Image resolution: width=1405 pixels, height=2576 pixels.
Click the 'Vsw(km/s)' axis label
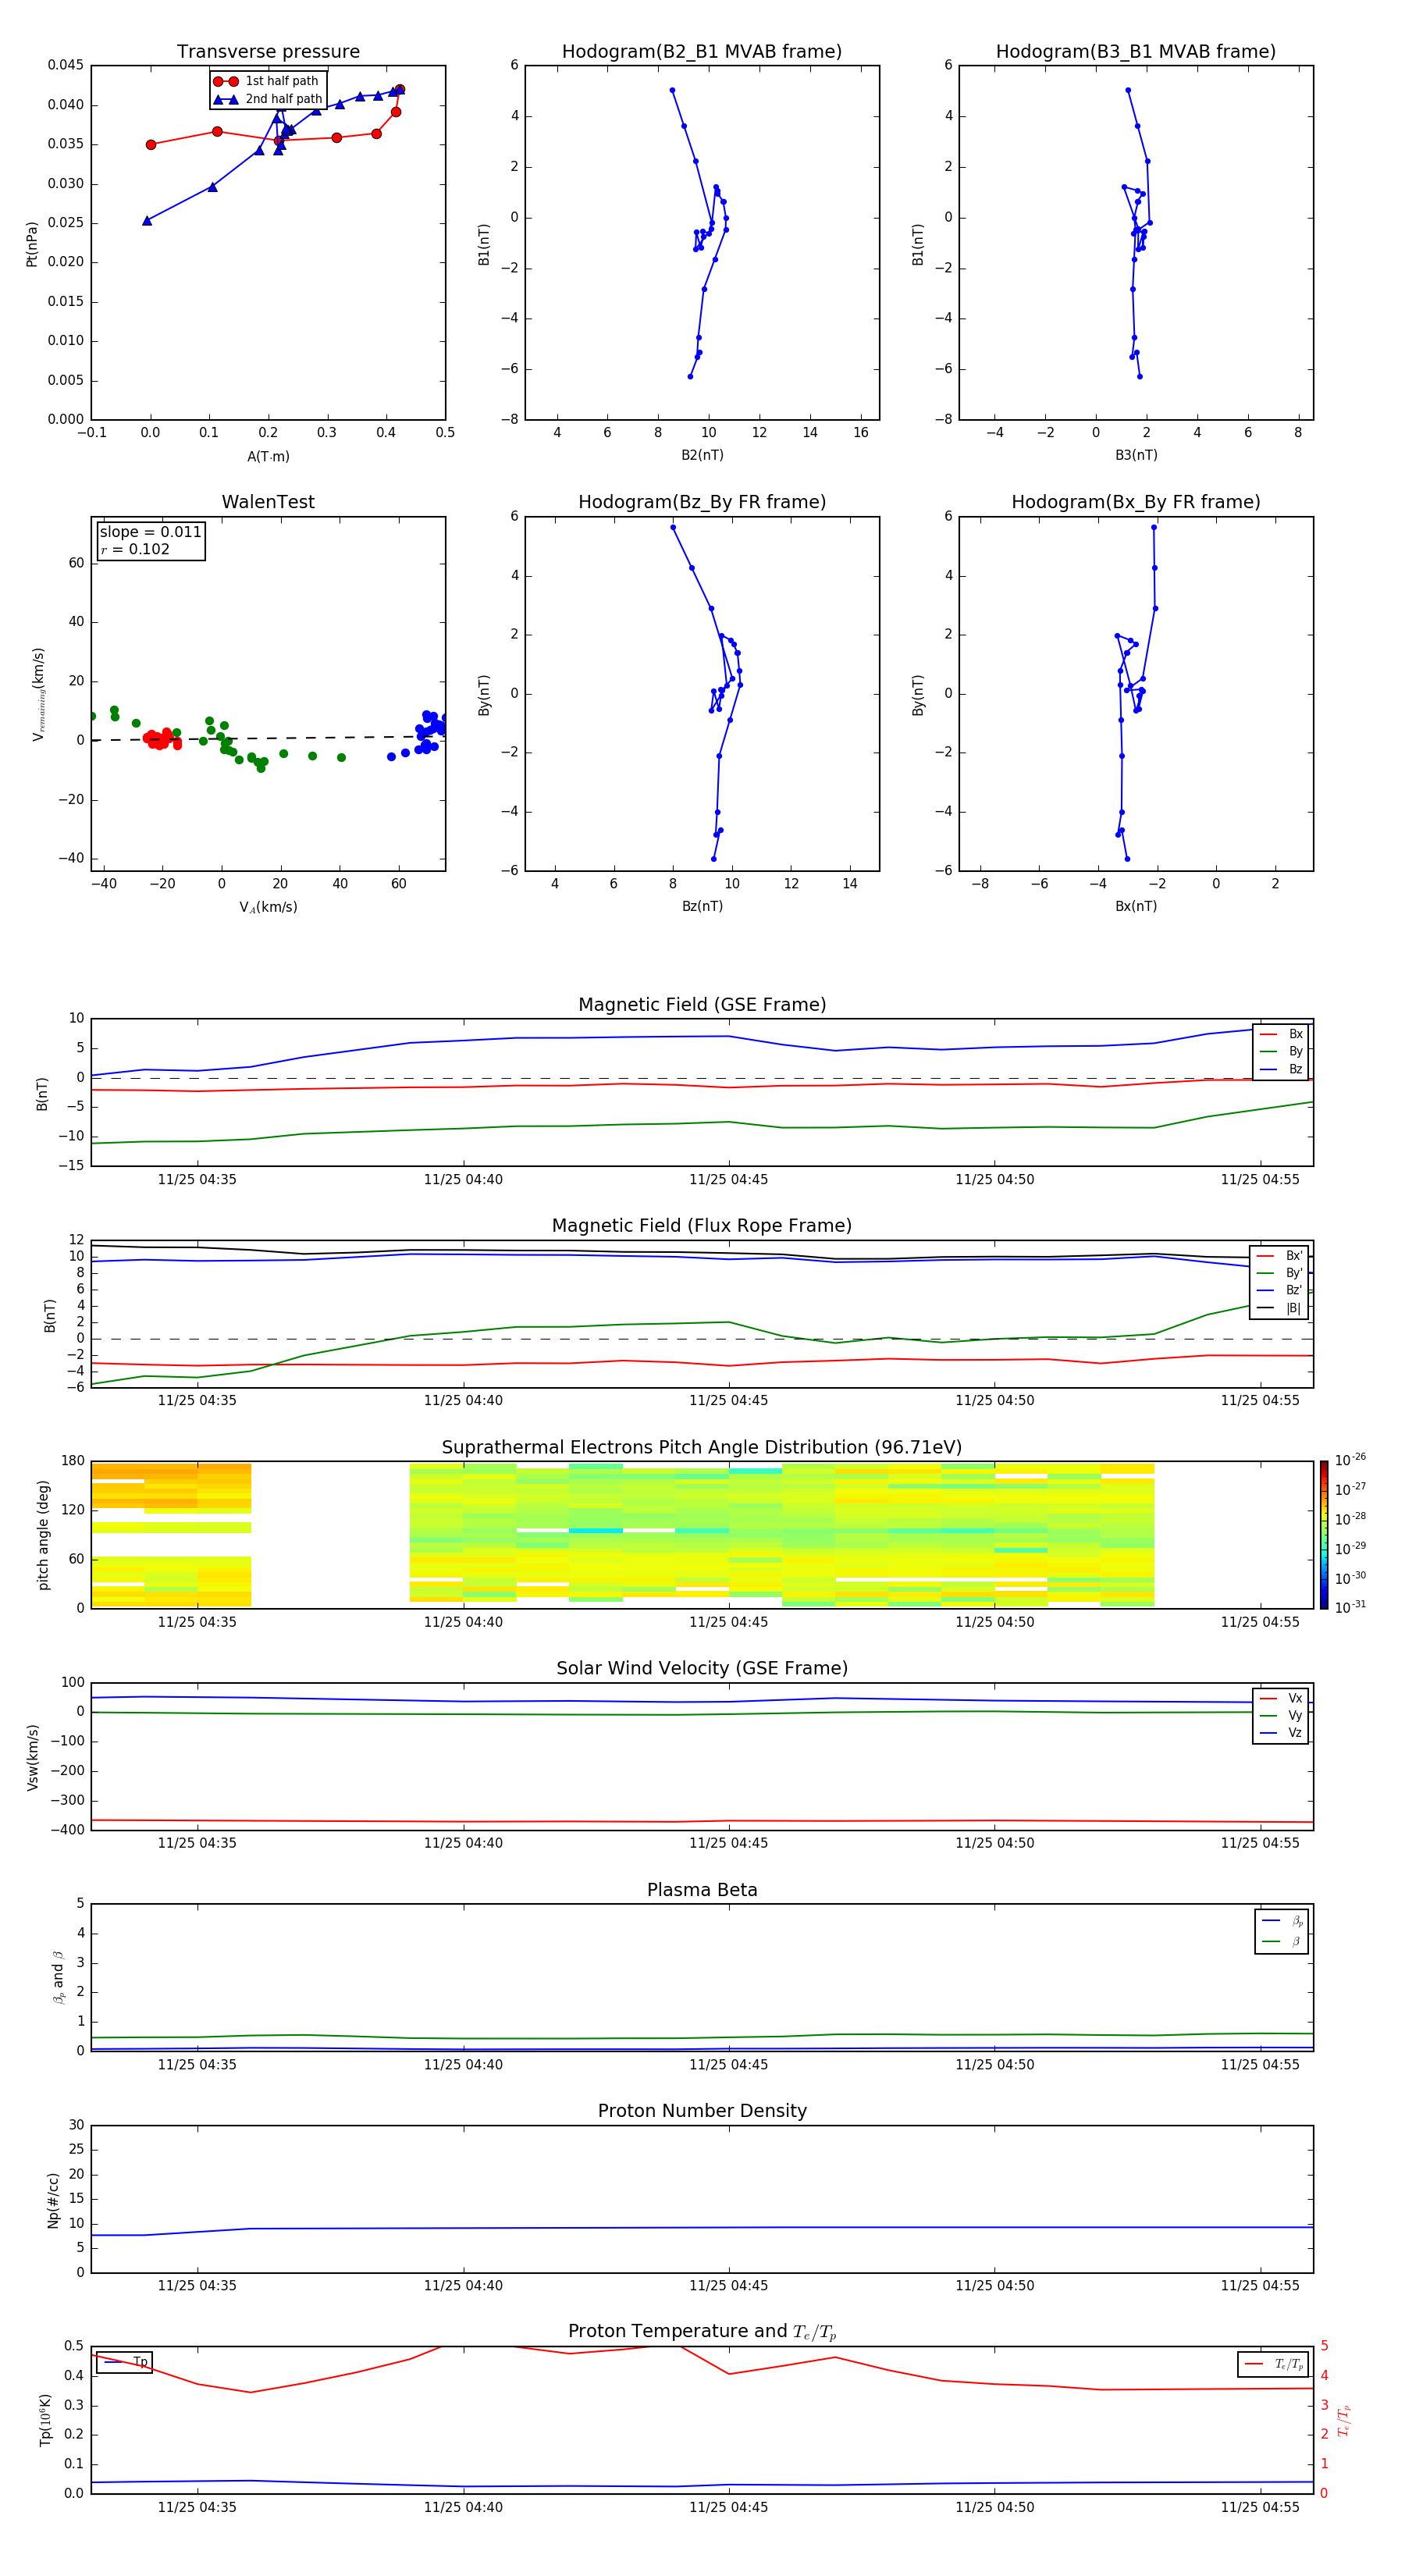point(32,1757)
